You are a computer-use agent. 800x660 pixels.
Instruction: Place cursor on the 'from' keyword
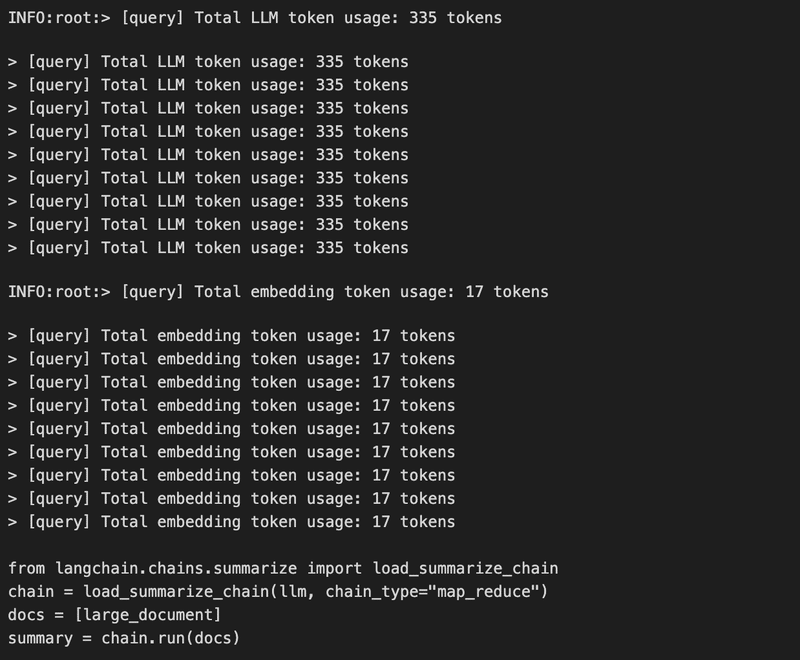coord(27,568)
